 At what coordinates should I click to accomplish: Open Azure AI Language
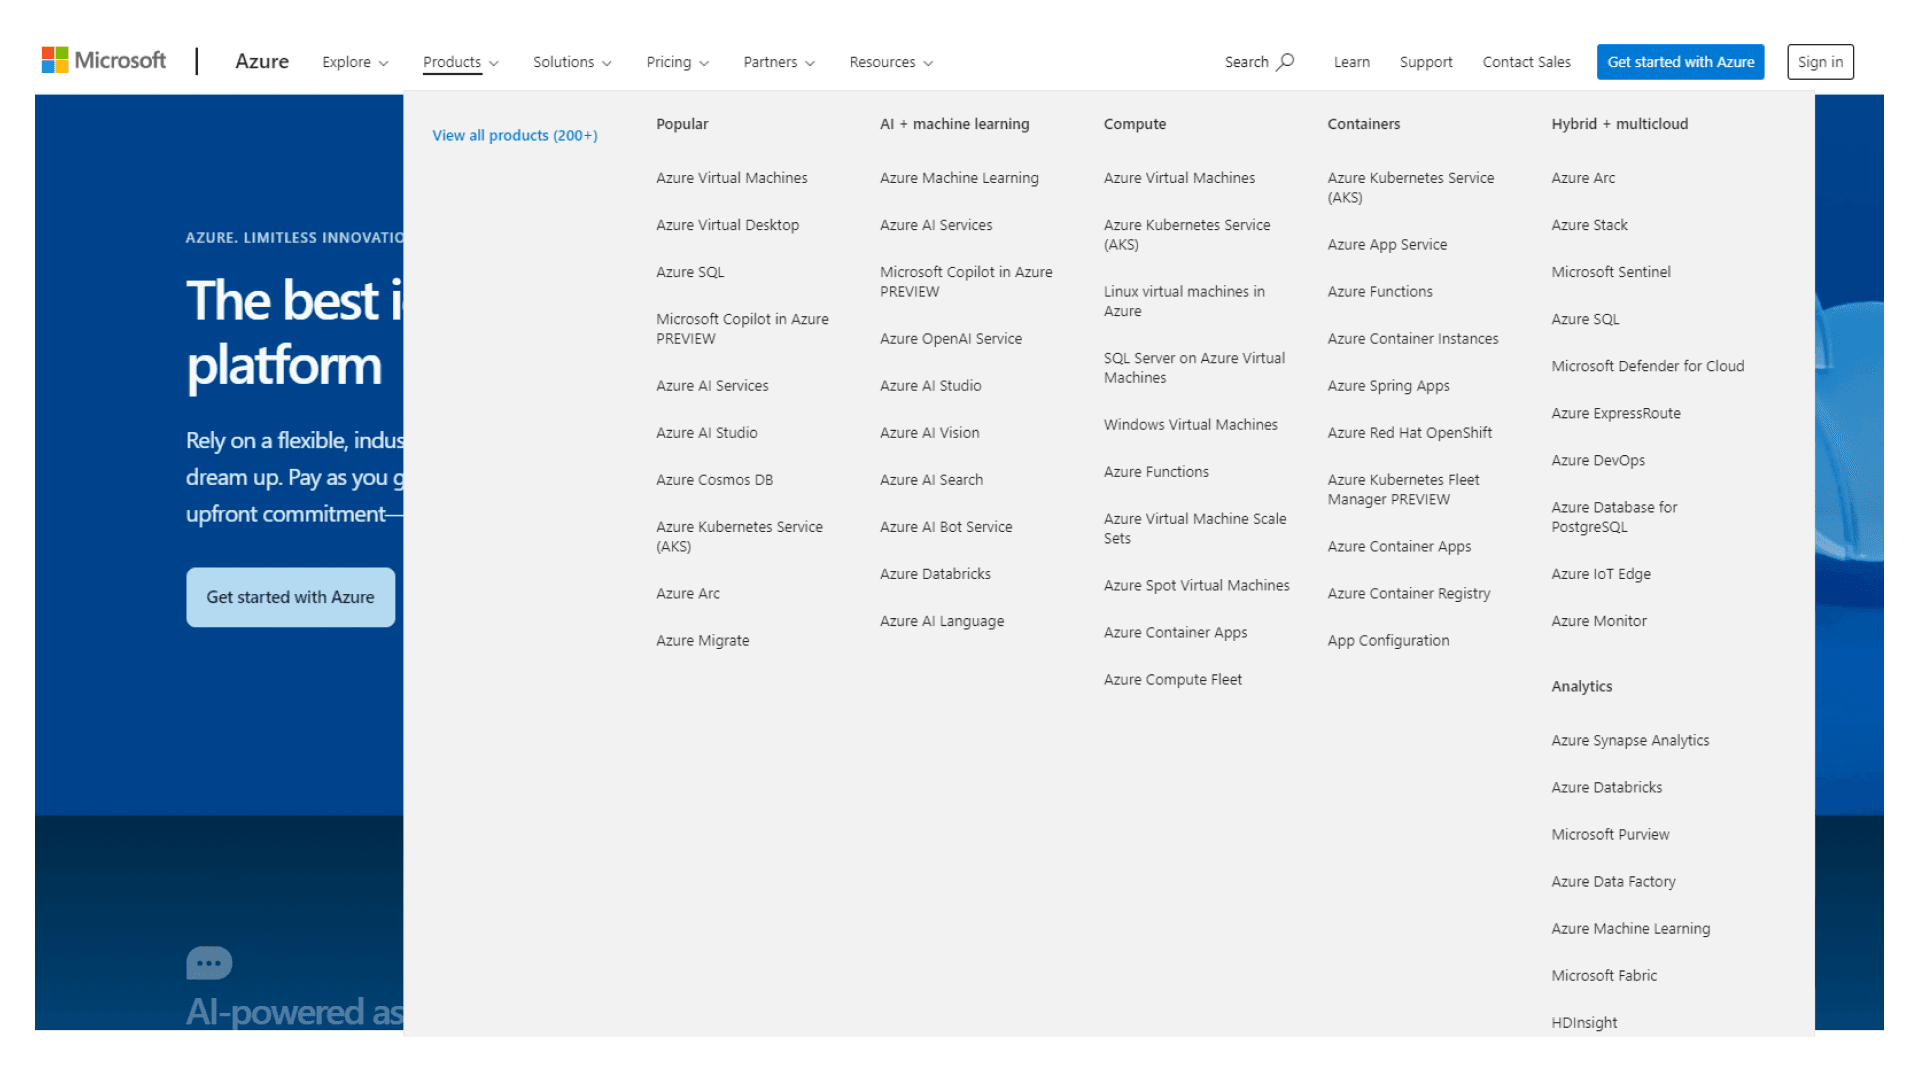[941, 621]
